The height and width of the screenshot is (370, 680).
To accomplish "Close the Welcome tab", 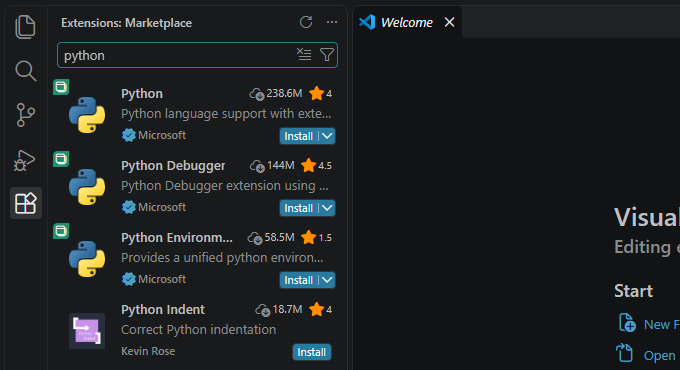I will click(x=449, y=22).
